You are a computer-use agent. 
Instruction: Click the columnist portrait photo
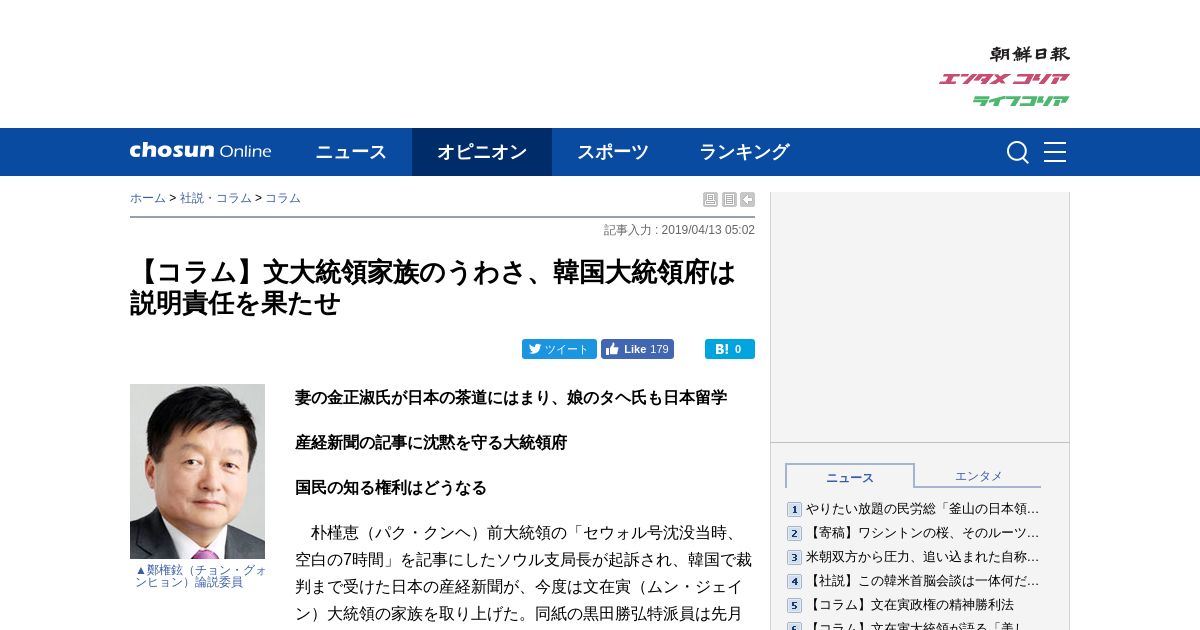coord(197,471)
